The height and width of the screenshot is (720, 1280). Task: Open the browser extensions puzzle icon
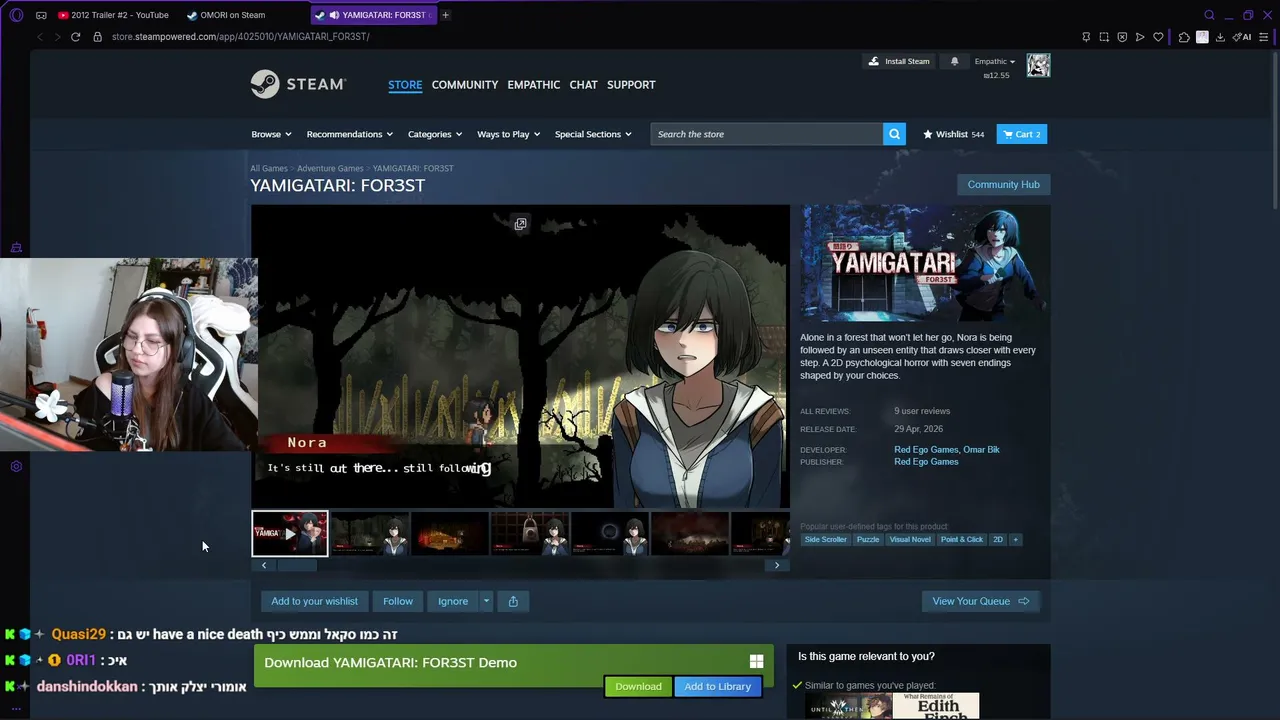(1184, 37)
